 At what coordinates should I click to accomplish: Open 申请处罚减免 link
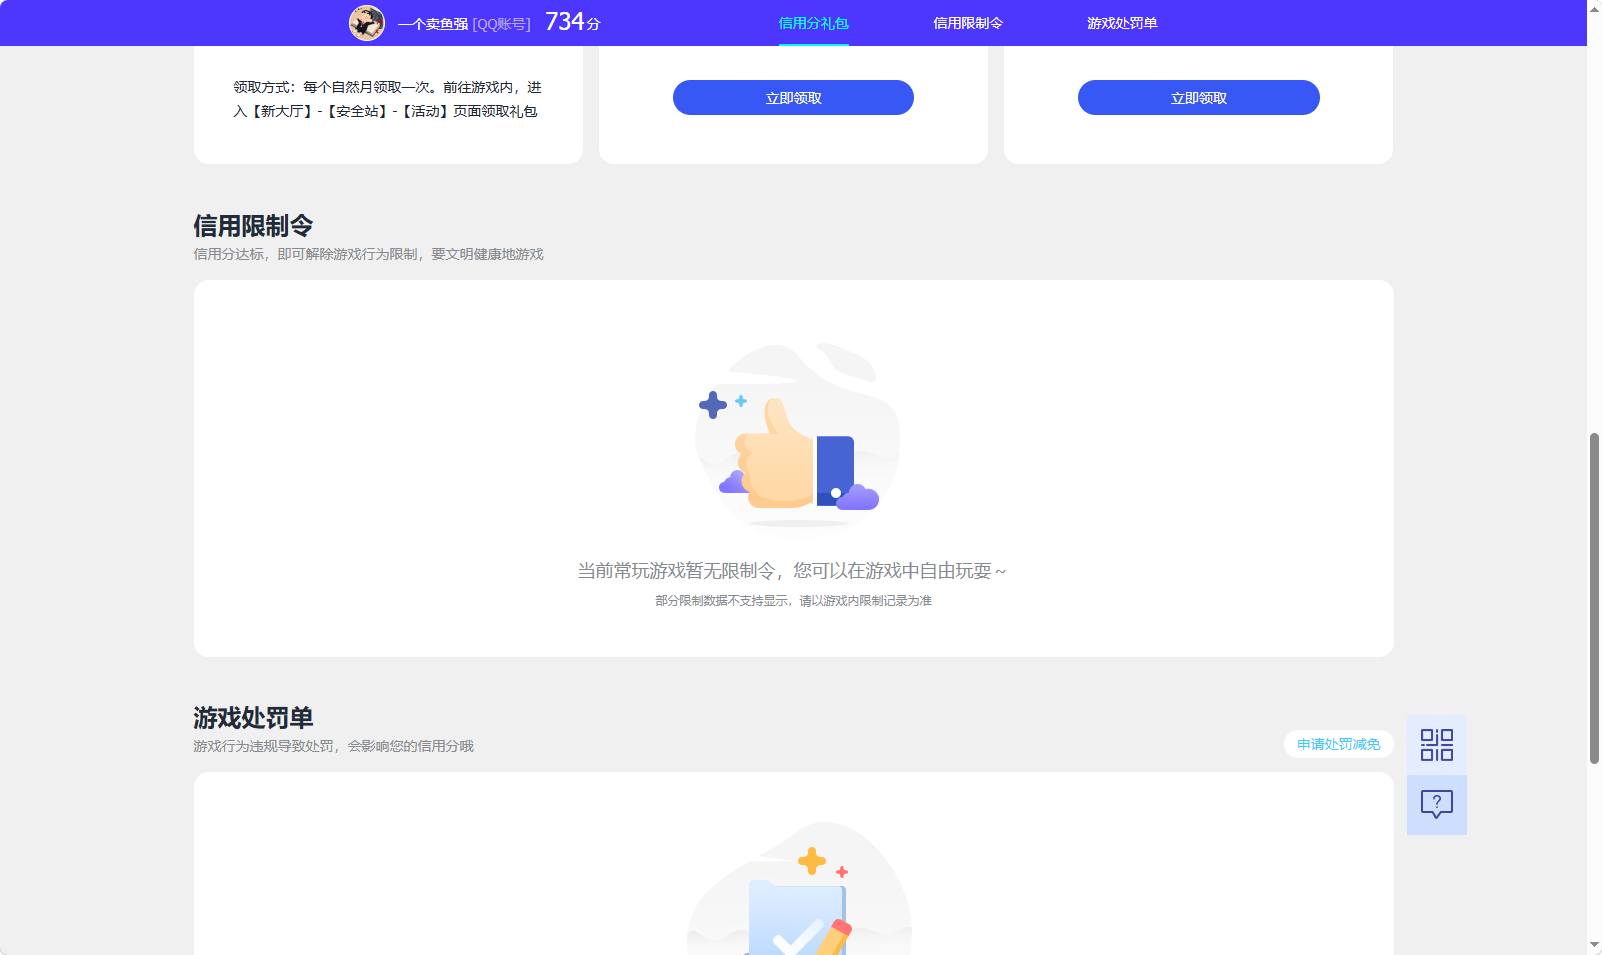1339,744
